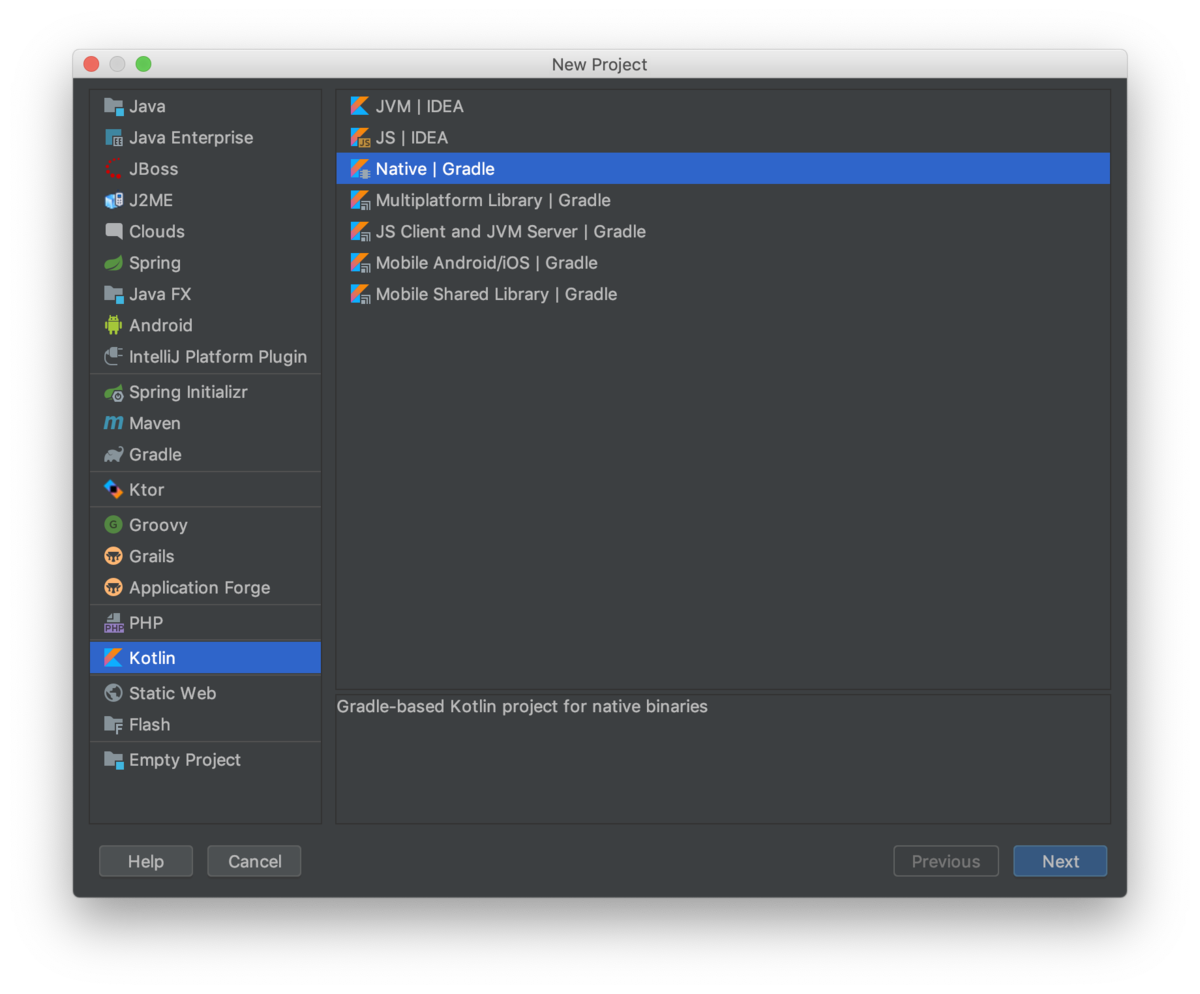Select the Java project type label

[147, 106]
